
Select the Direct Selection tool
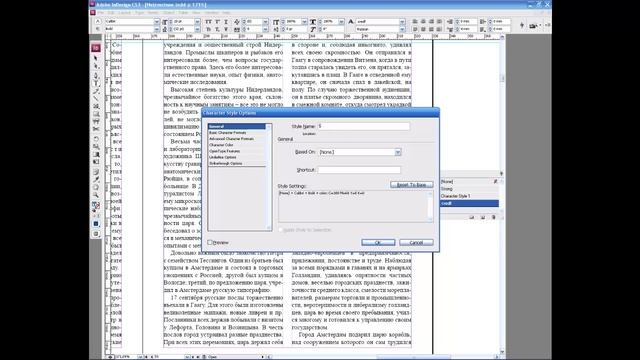(96, 67)
